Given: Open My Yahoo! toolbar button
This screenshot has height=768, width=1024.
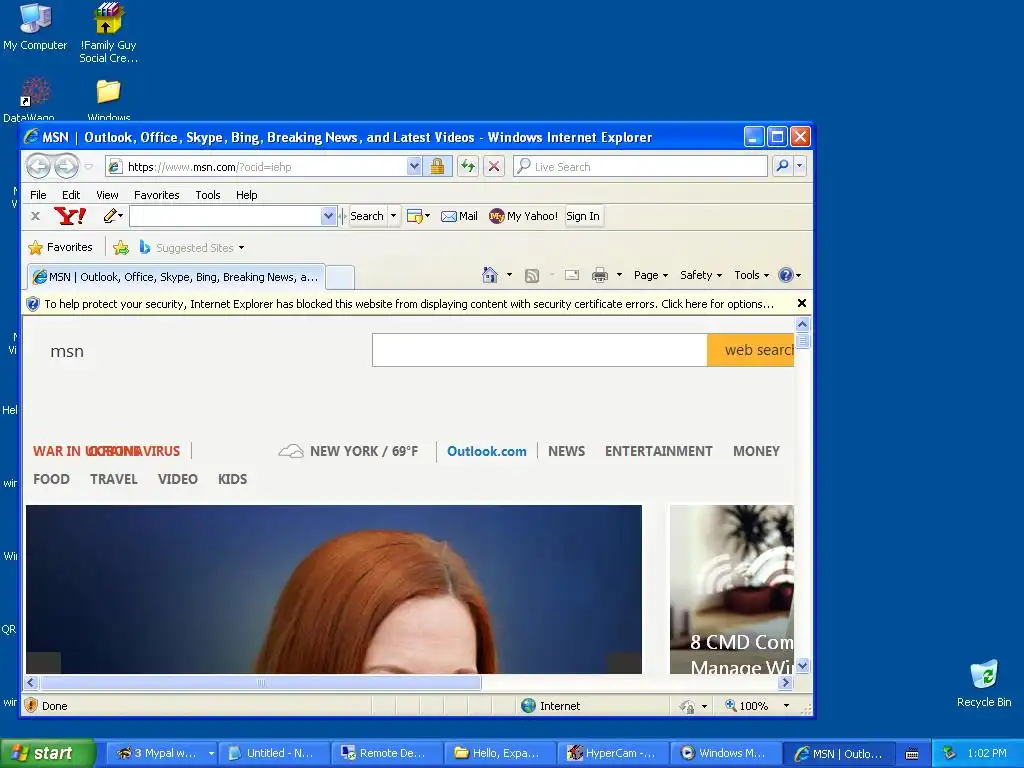Looking at the screenshot, I should [523, 216].
